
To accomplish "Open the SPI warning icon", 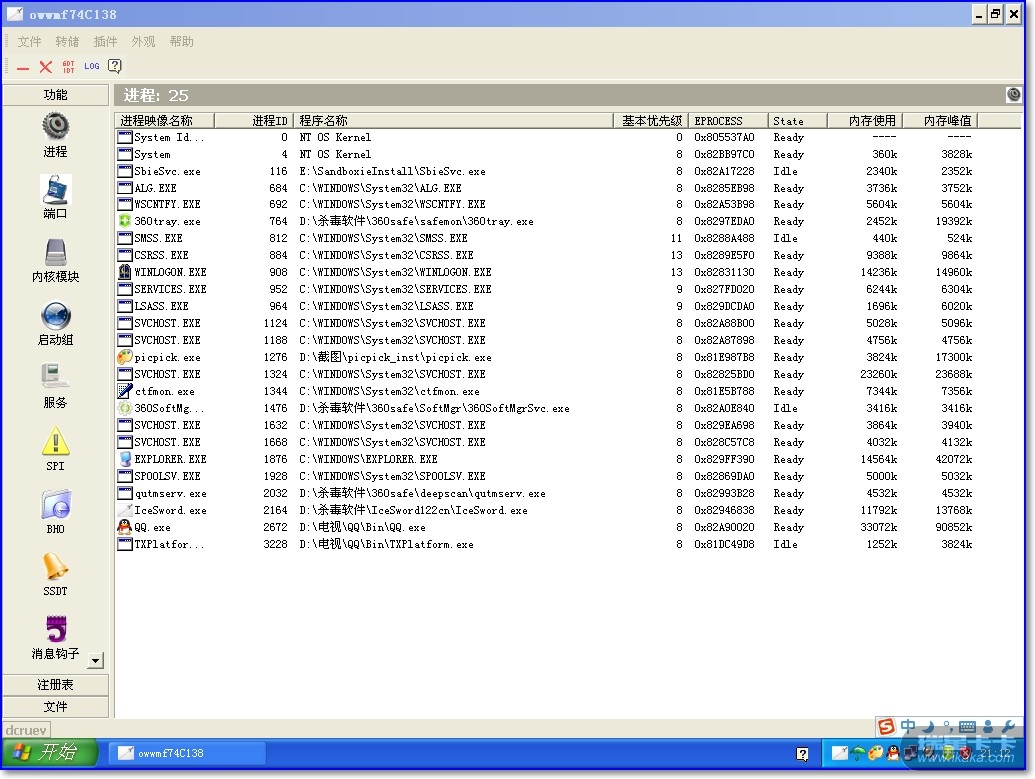I will (55, 440).
